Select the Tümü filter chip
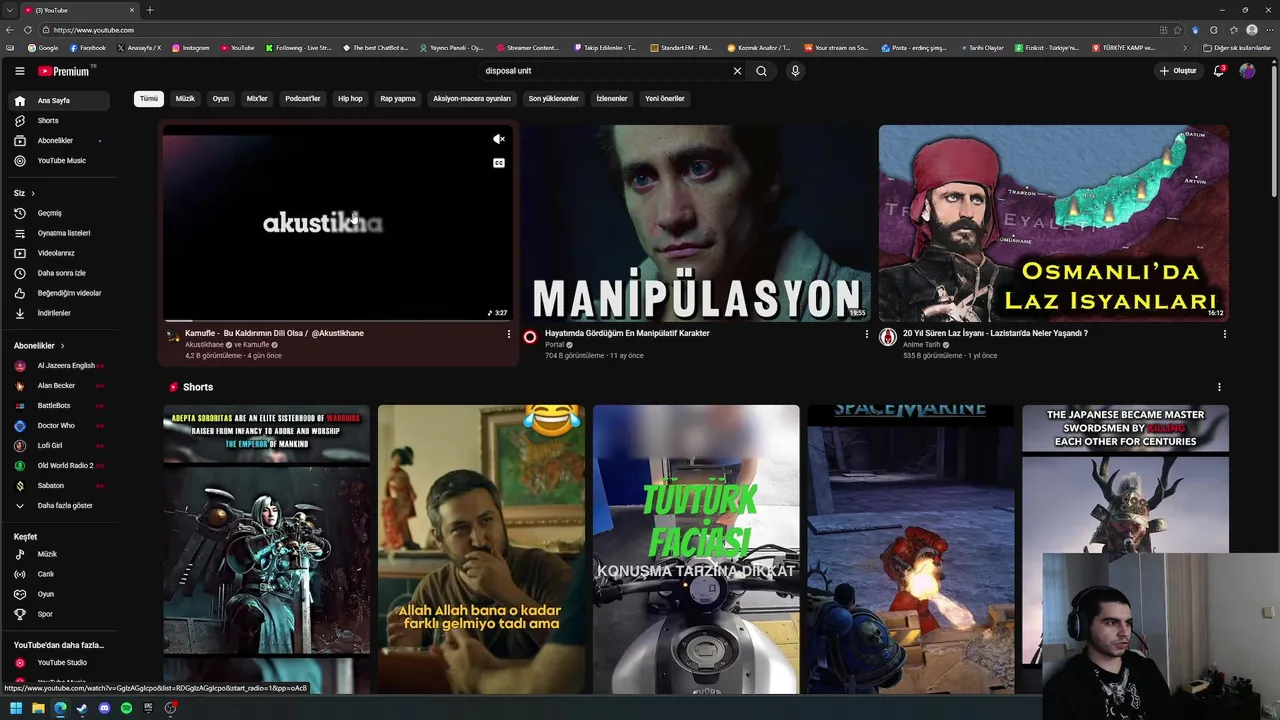 click(x=149, y=99)
